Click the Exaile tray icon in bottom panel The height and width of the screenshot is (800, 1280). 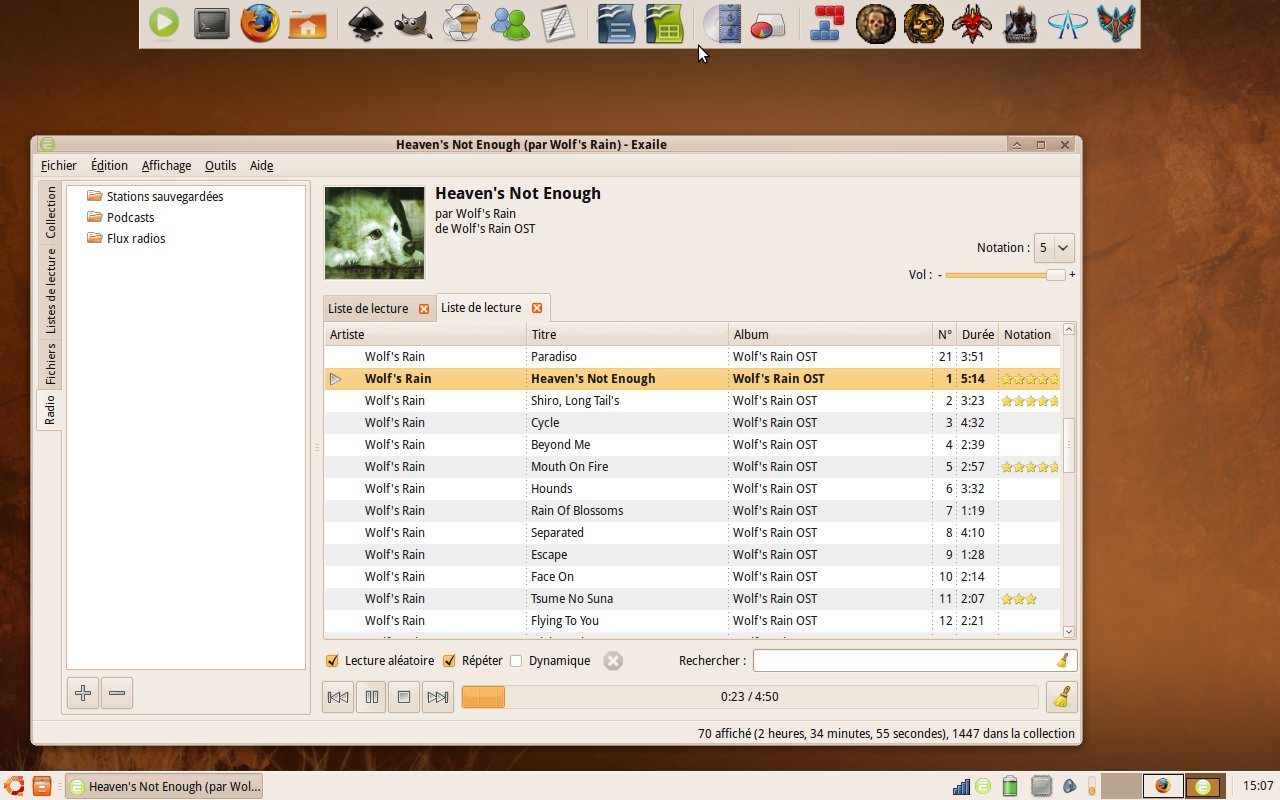click(x=983, y=786)
